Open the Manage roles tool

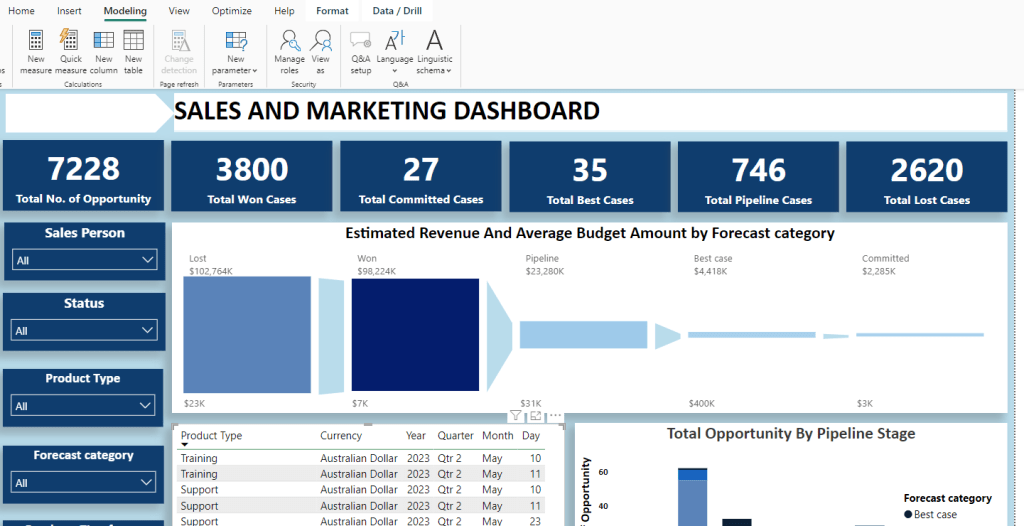tap(290, 51)
